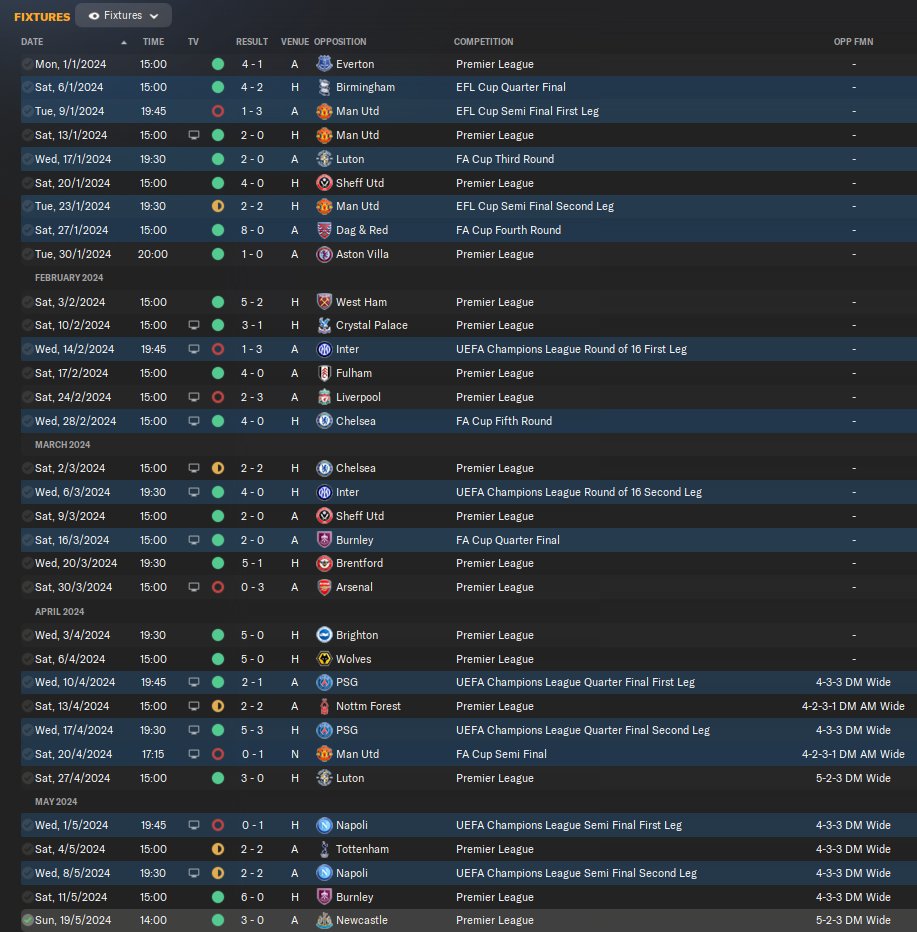
Task: Click Burnley badge on 16/3/2024 row
Action: click(x=324, y=540)
